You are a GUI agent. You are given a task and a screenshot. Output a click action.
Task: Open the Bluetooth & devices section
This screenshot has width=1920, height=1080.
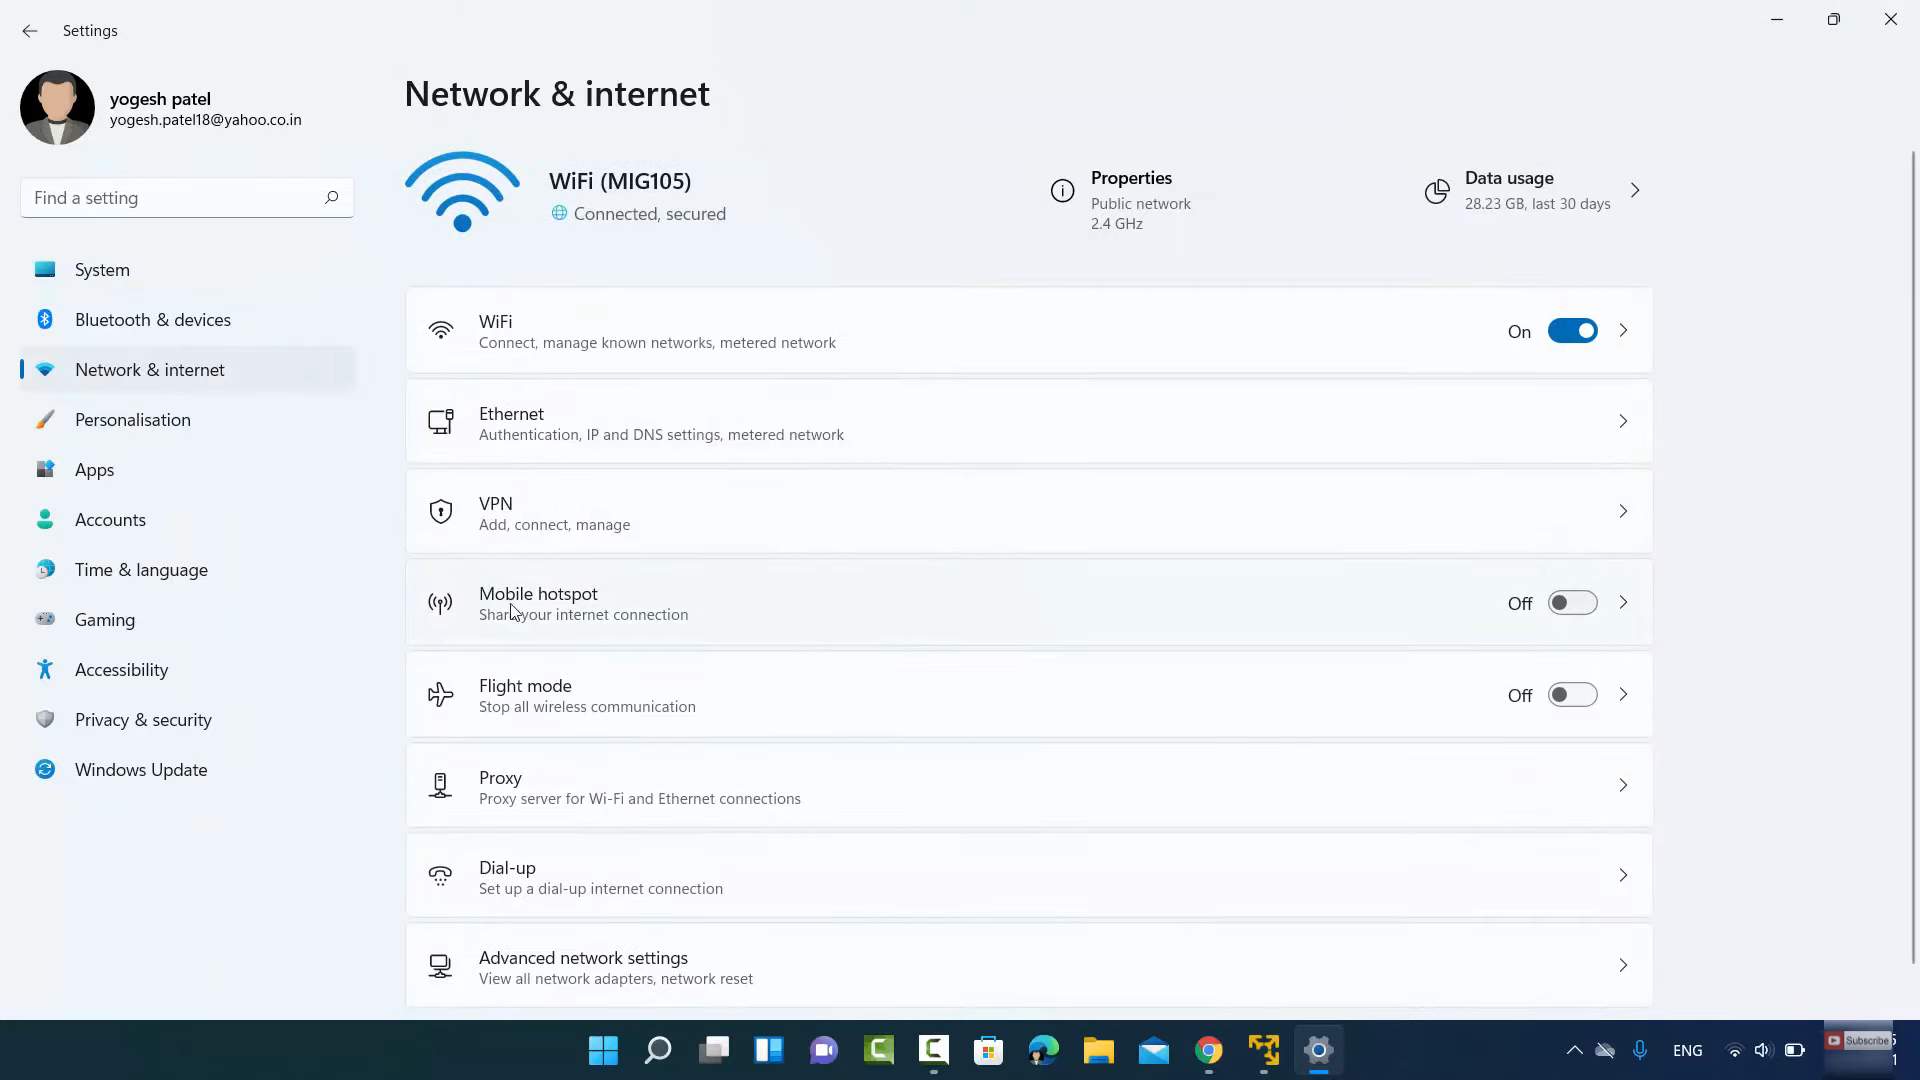coord(153,320)
